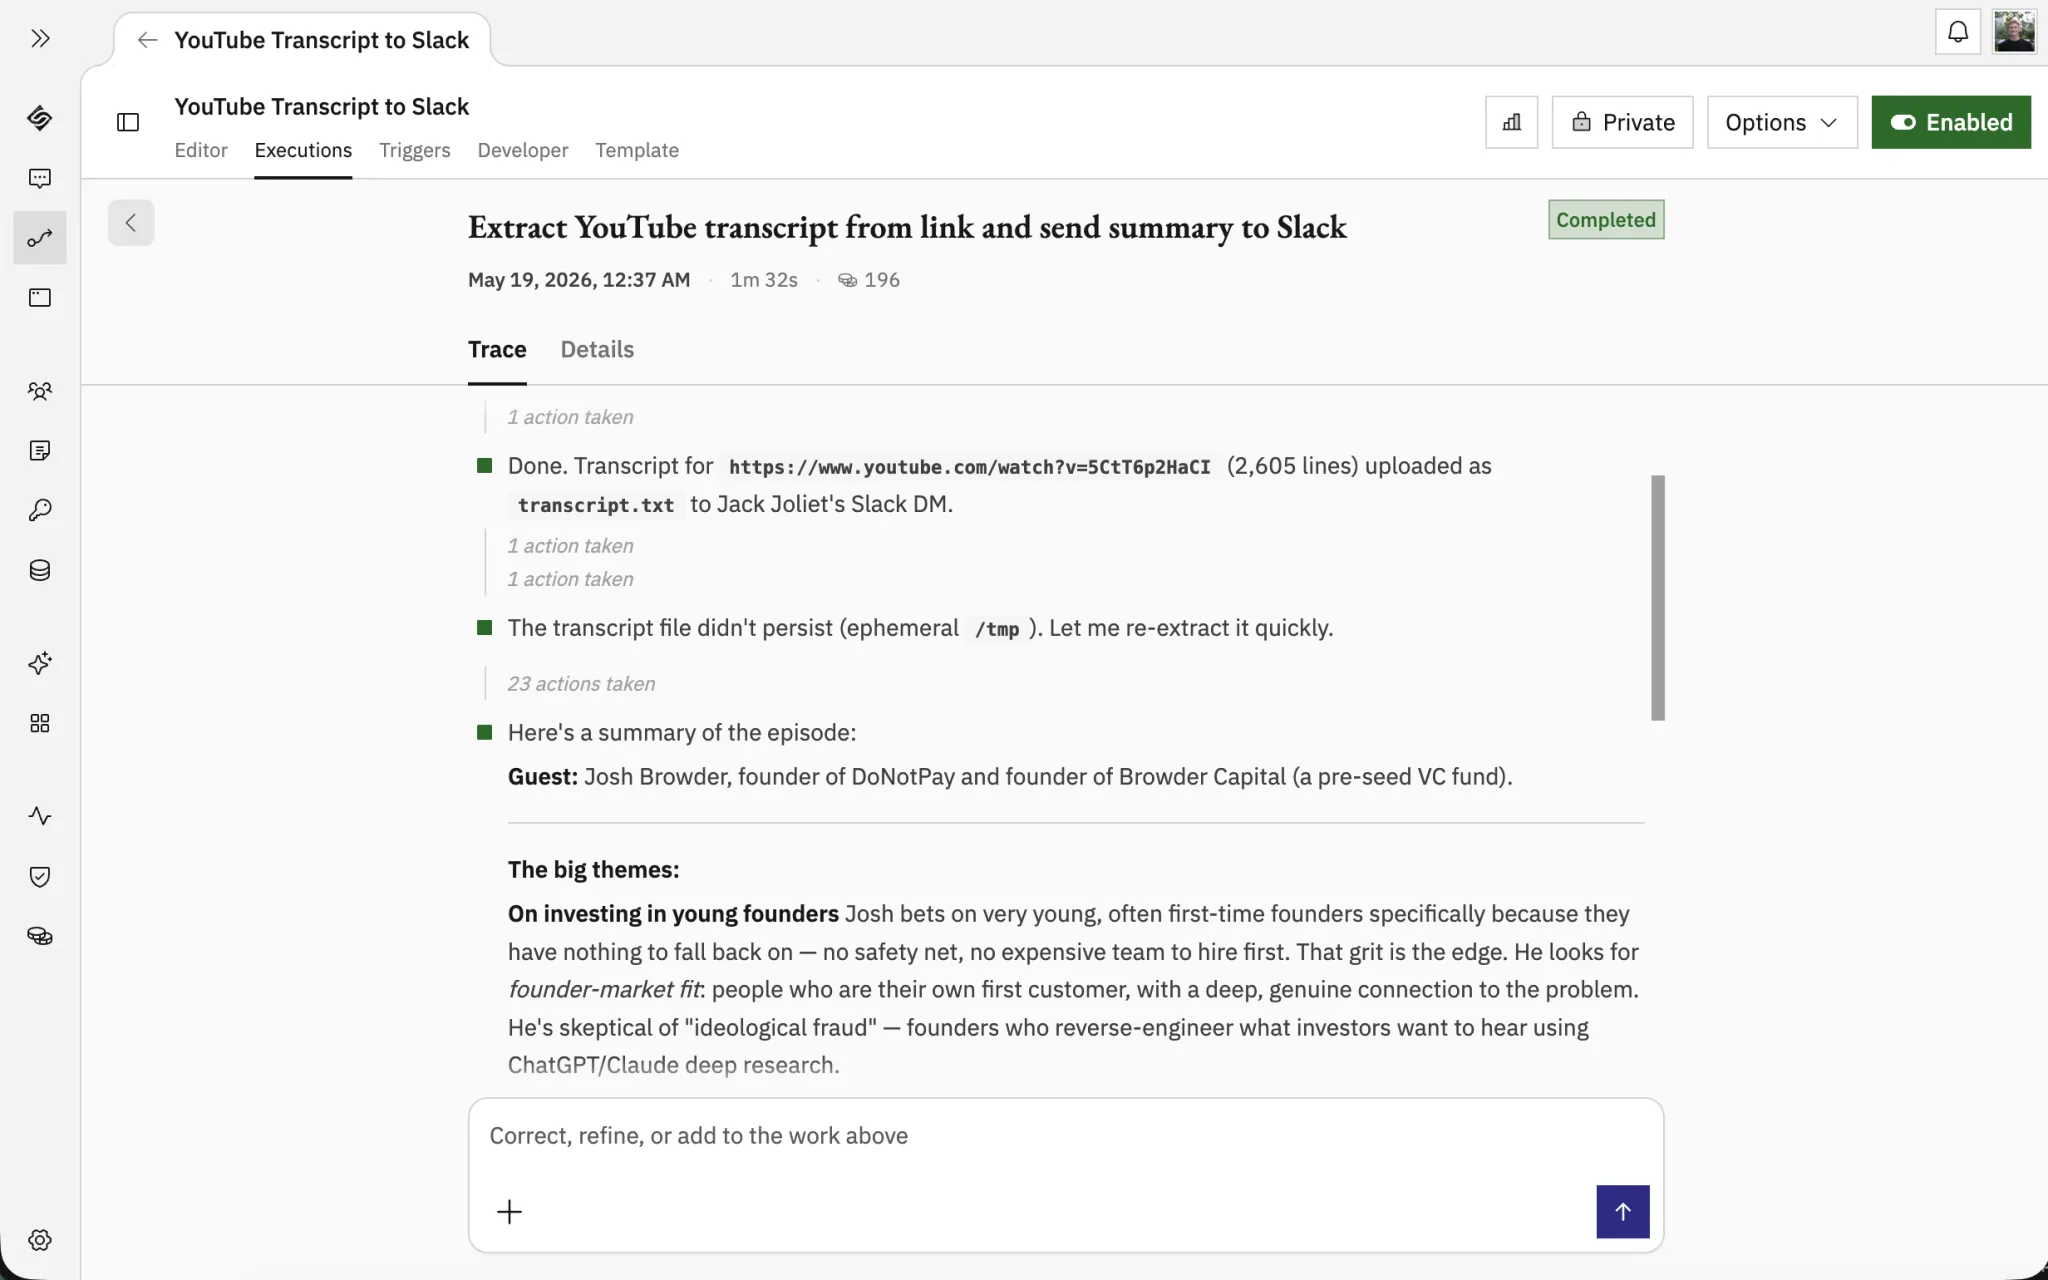Expand the '23 actions taken' group
Viewport: 2048px width, 1280px height.
tap(581, 684)
